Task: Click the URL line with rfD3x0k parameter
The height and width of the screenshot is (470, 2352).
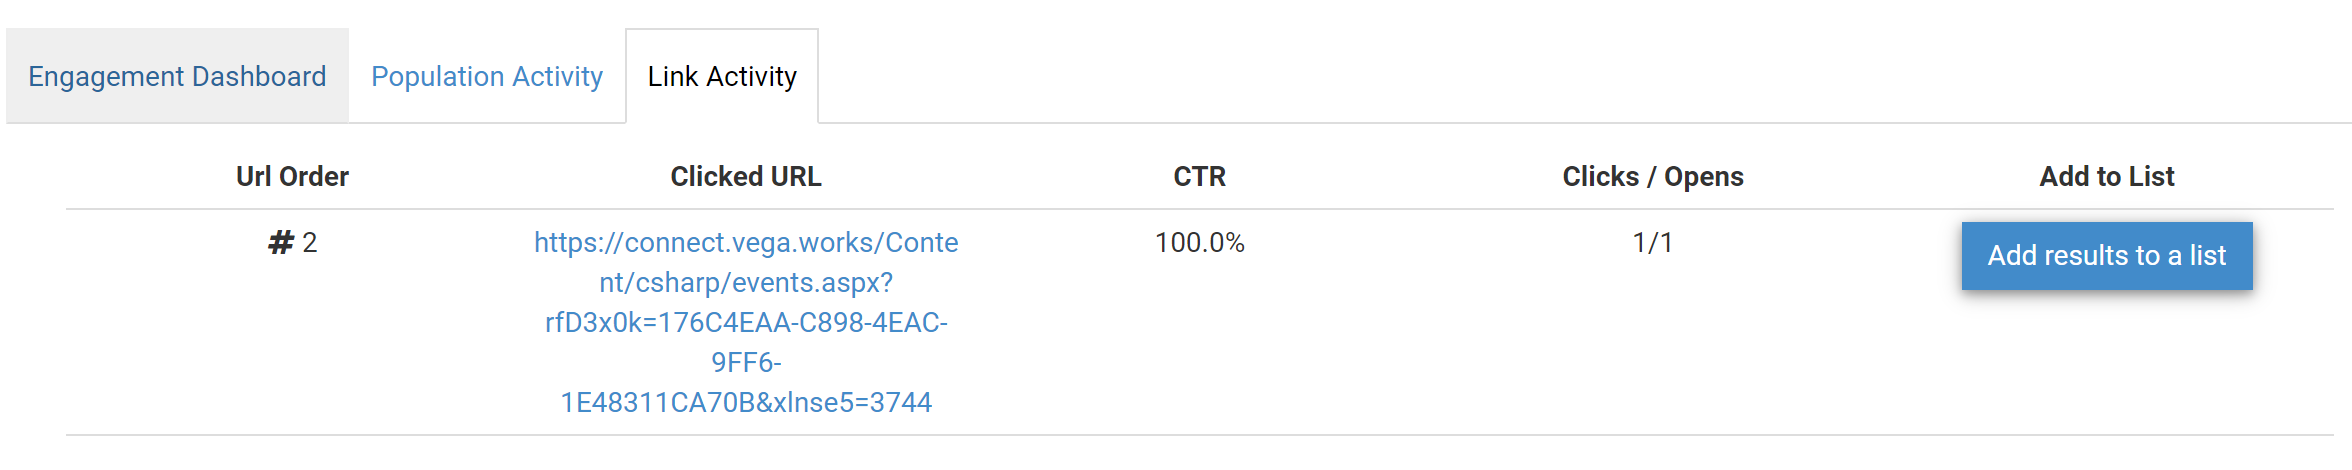Action: [746, 322]
